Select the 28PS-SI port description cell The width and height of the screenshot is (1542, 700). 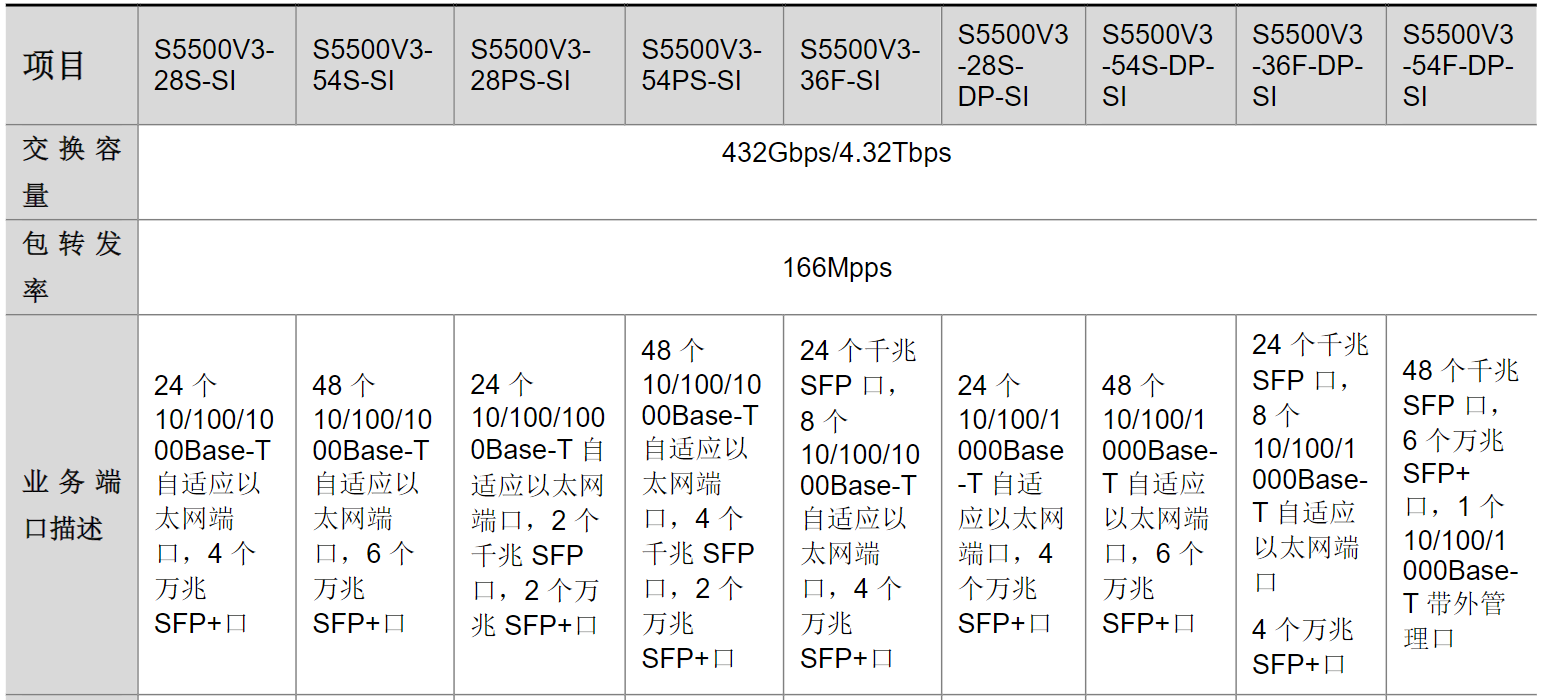point(540,505)
